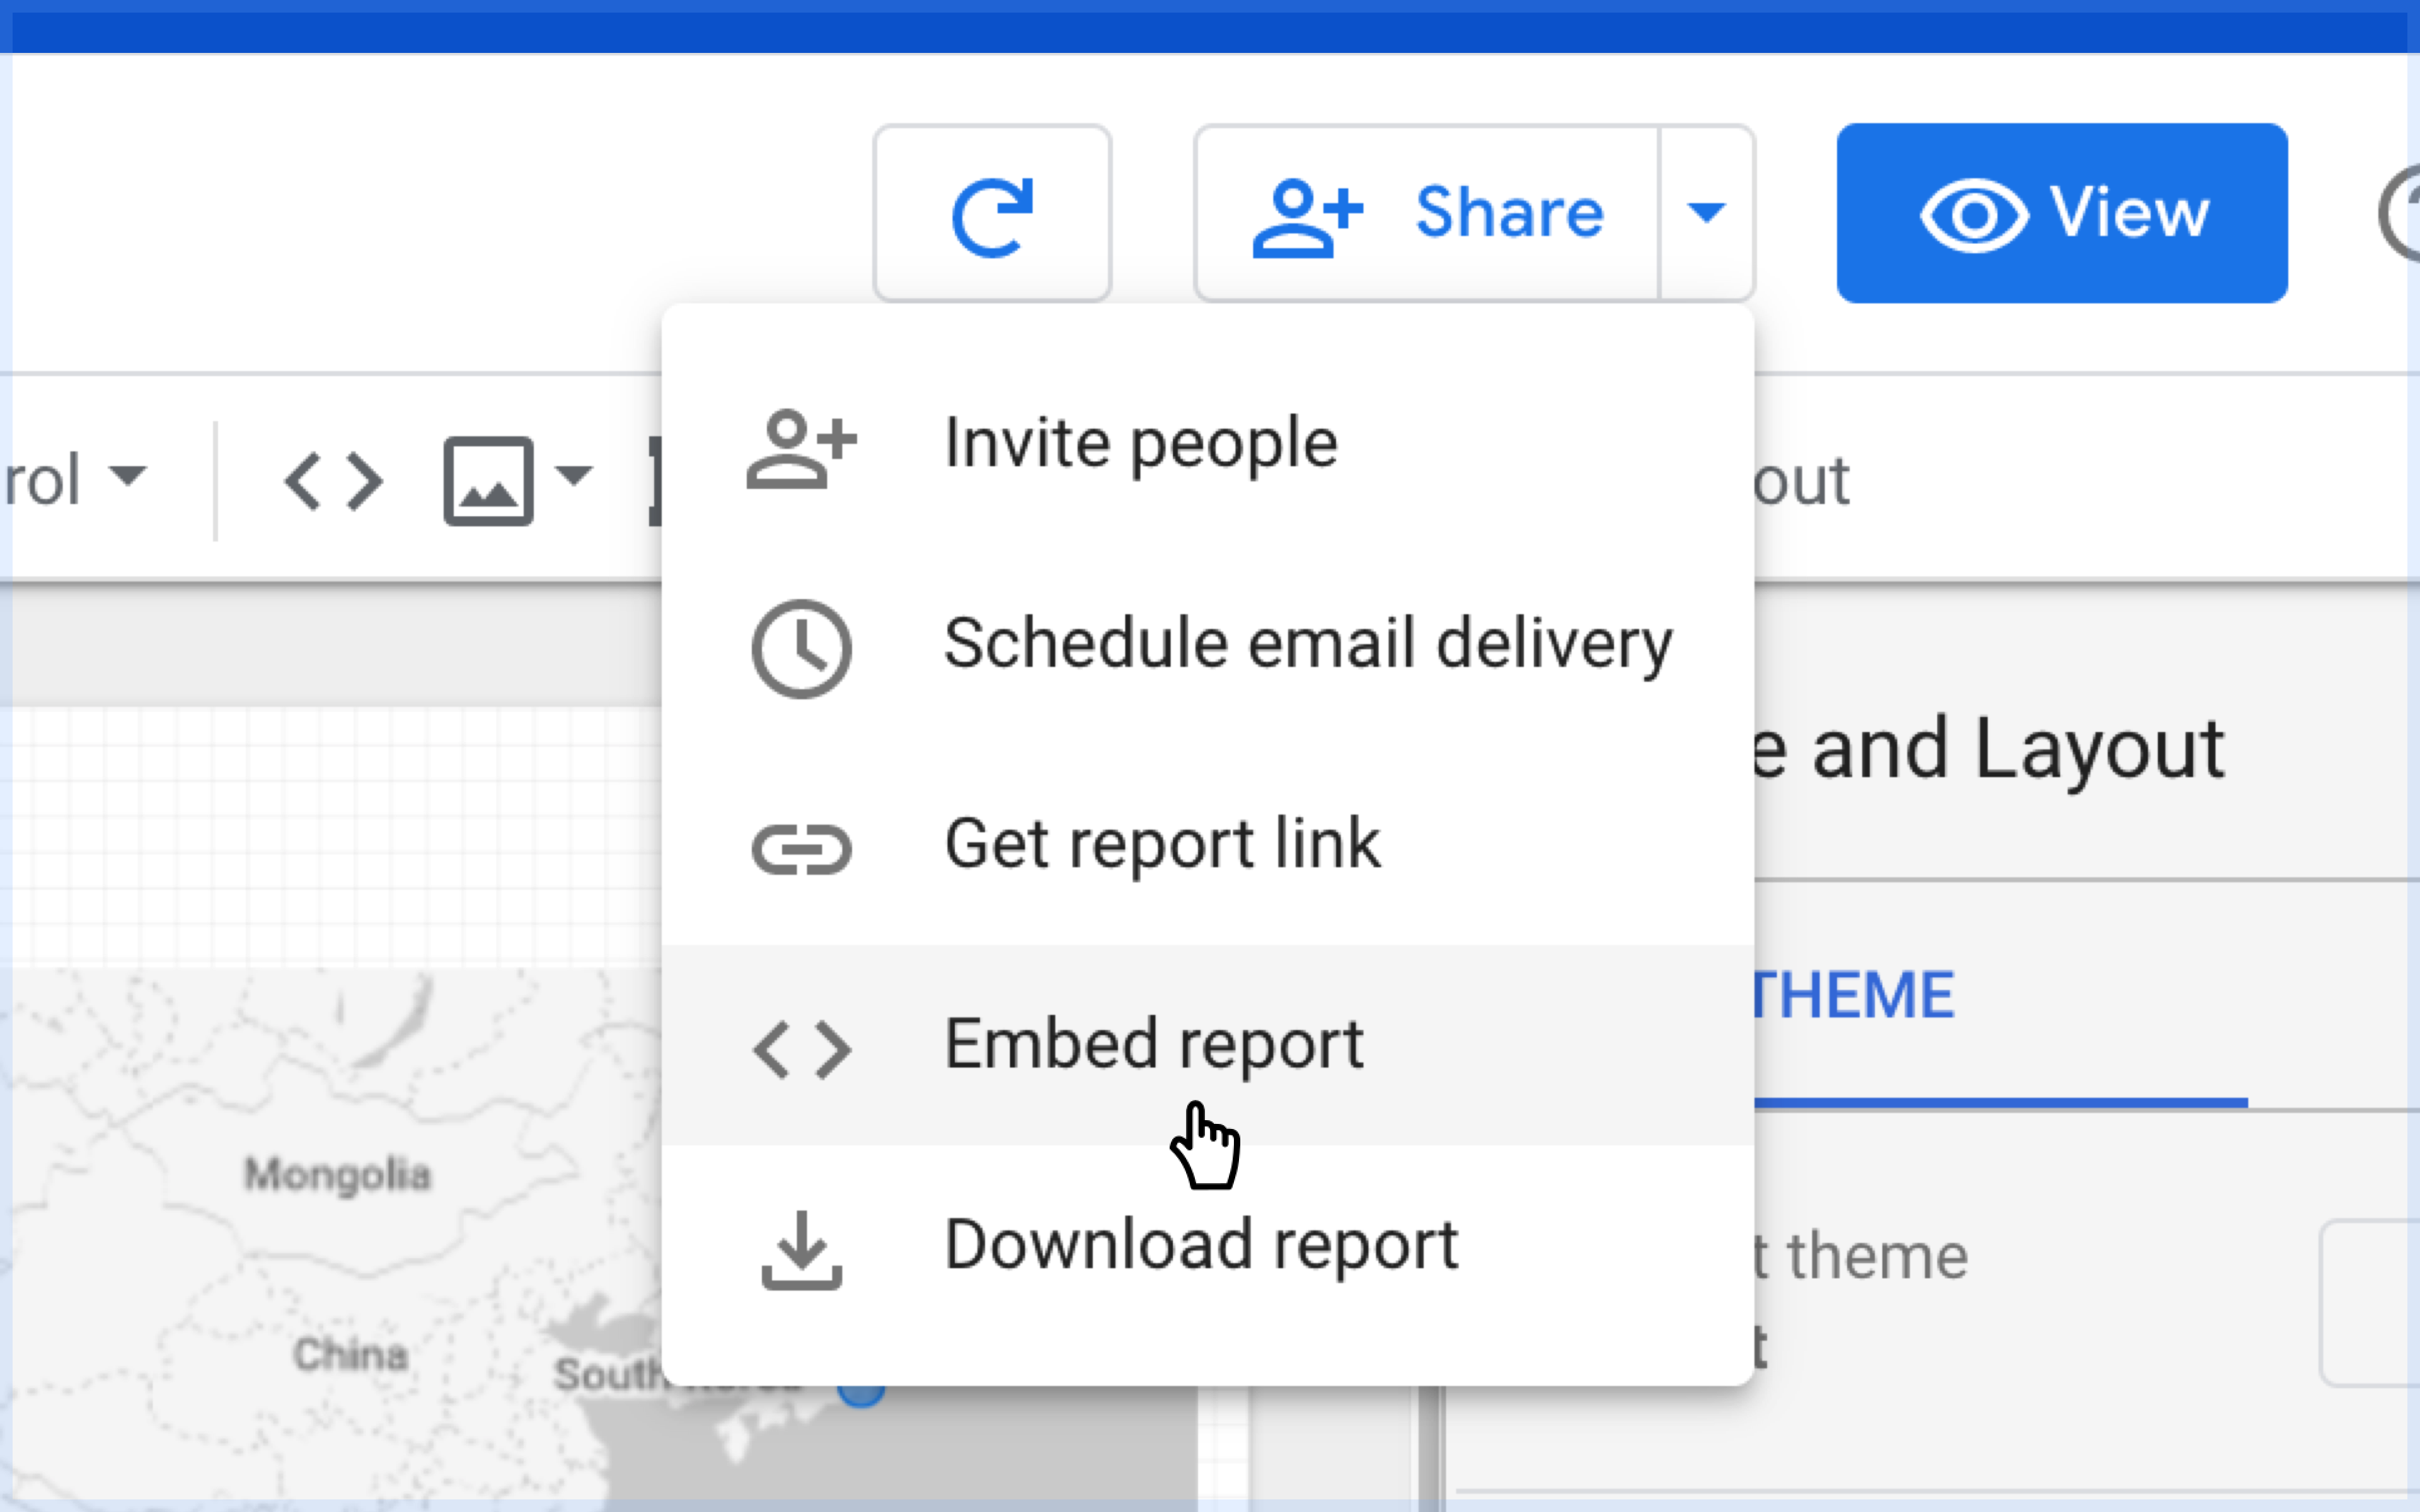This screenshot has height=1512, width=2420.
Task: Select Get report link option
Action: pyautogui.click(x=1162, y=845)
